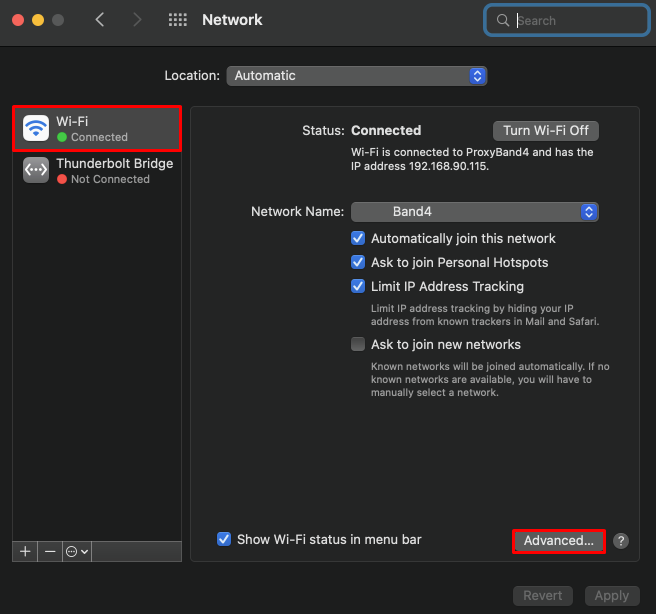Remove the selected service with minus button
656x614 pixels.
tap(50, 552)
